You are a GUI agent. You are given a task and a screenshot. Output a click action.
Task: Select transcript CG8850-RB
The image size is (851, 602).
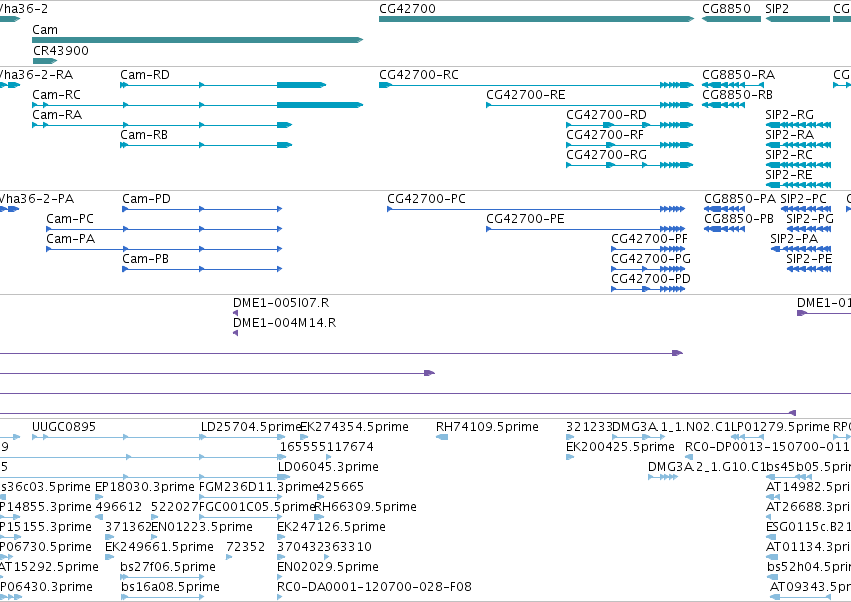coord(723,105)
